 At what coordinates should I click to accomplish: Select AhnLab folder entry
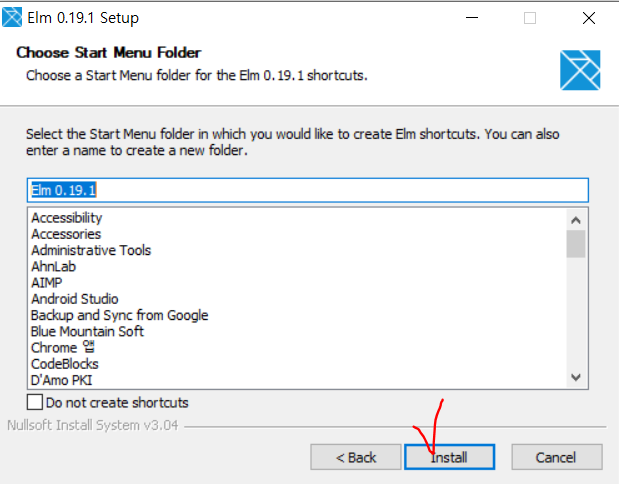[54, 267]
